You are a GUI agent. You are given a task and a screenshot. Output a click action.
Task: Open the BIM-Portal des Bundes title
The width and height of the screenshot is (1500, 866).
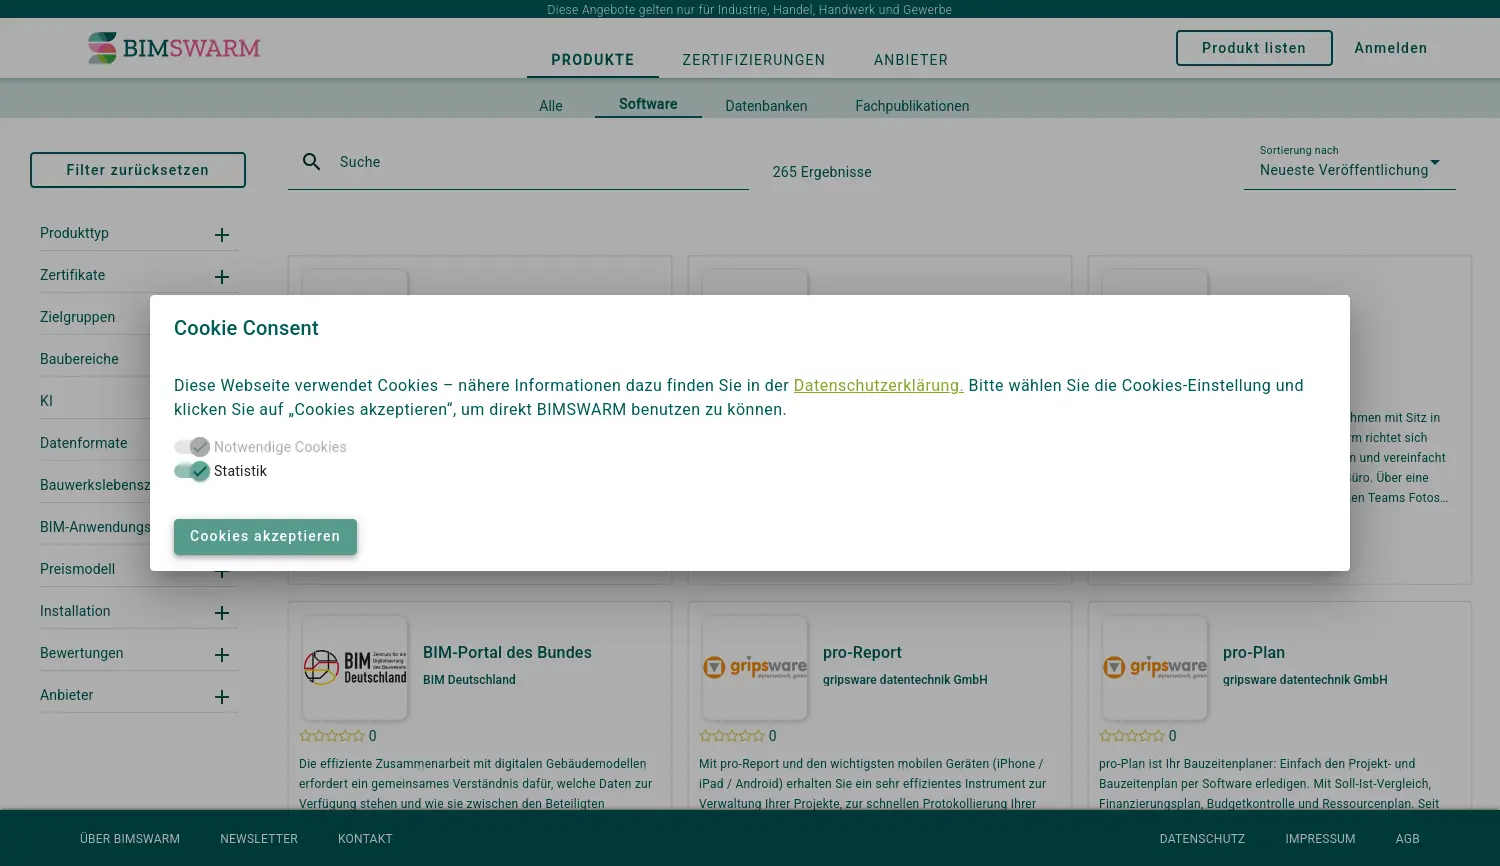pos(507,652)
